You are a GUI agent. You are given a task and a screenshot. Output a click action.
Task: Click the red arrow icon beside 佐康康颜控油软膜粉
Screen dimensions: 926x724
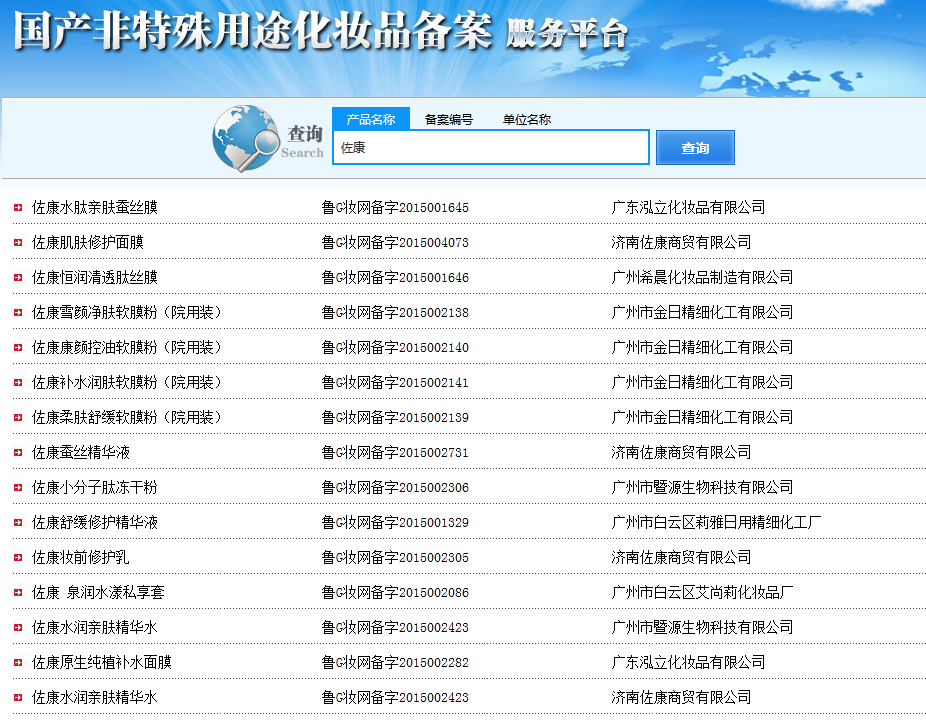pos(18,347)
